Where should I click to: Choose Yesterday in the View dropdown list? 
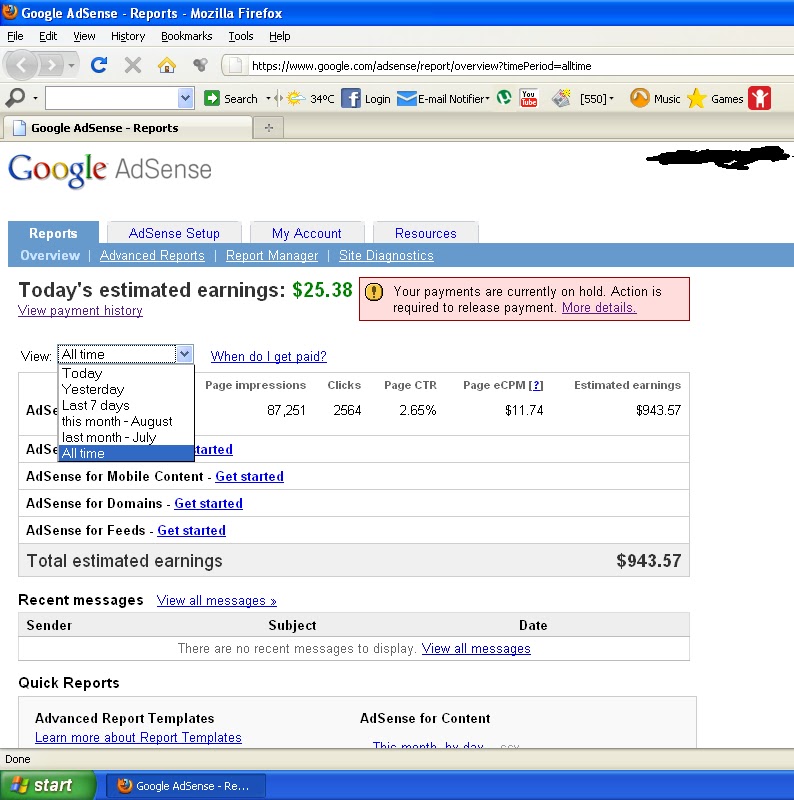(x=126, y=389)
